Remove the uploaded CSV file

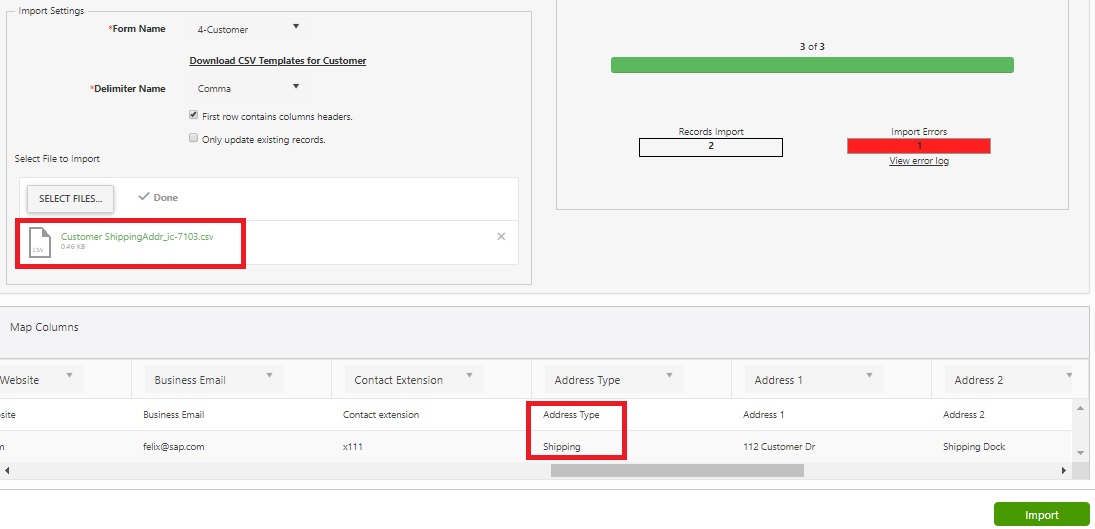[x=501, y=236]
